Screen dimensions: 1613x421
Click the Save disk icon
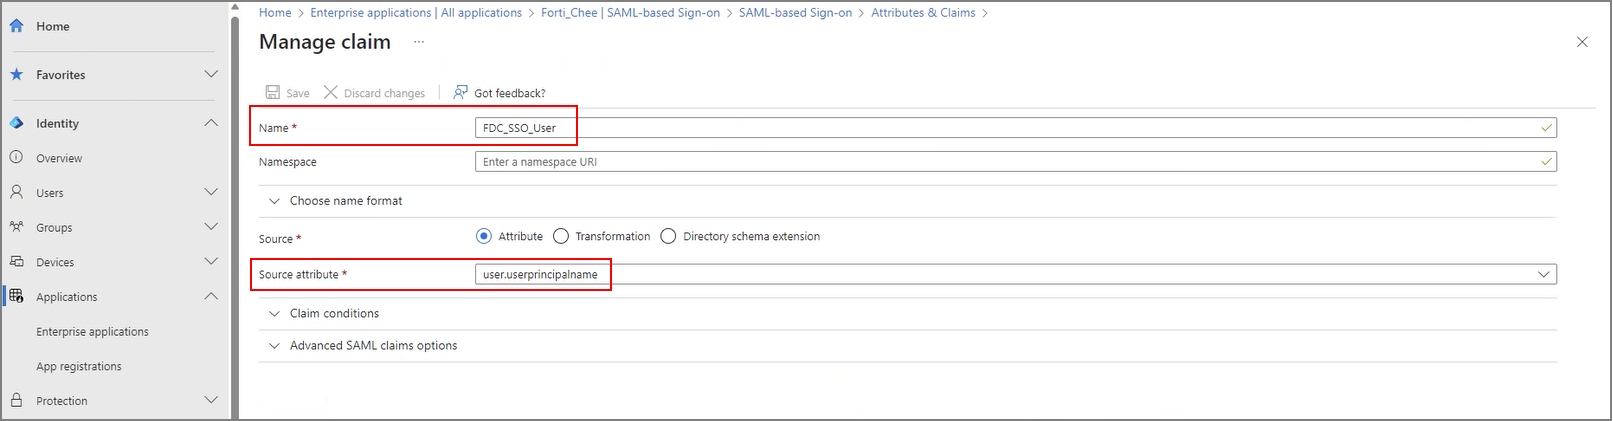[273, 93]
